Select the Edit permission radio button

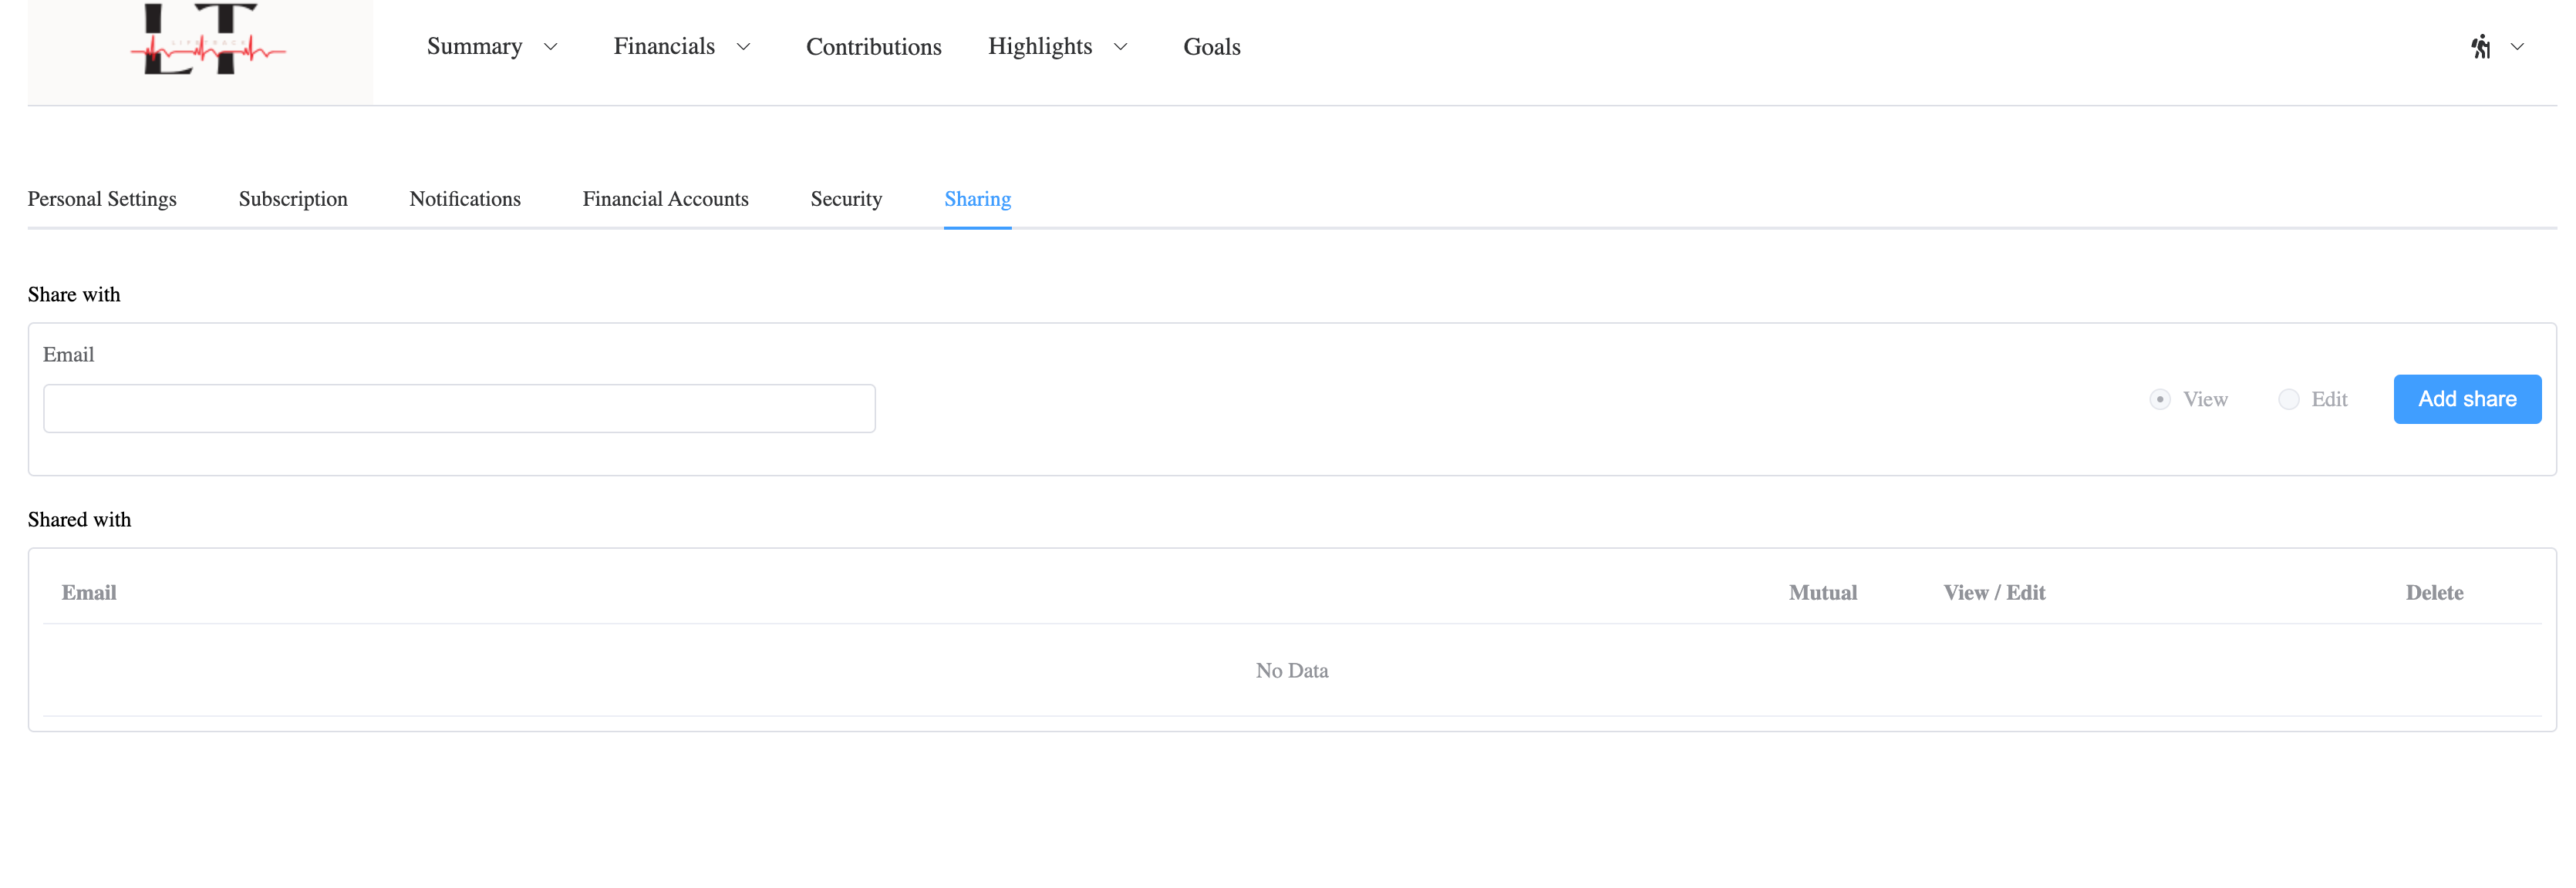pyautogui.click(x=2288, y=399)
